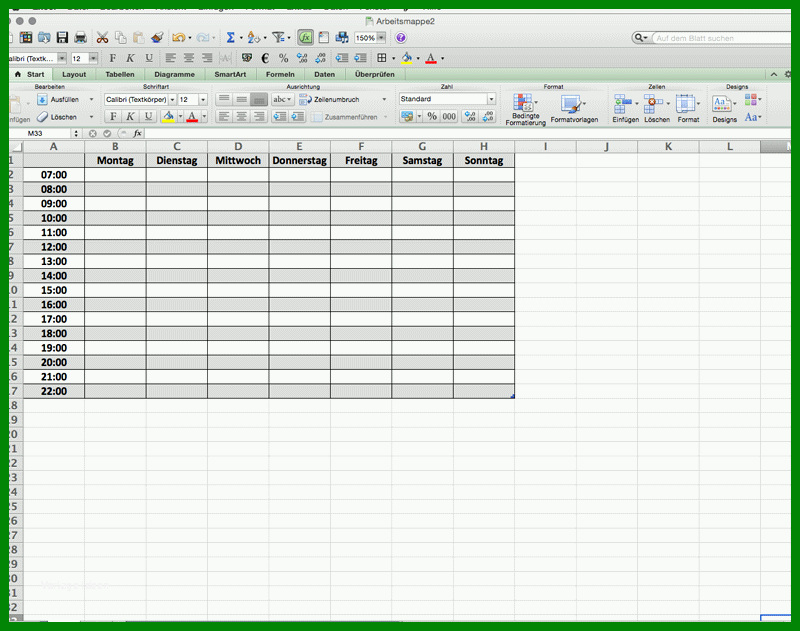800x631 pixels.
Task: Select column header D
Action: [238, 147]
